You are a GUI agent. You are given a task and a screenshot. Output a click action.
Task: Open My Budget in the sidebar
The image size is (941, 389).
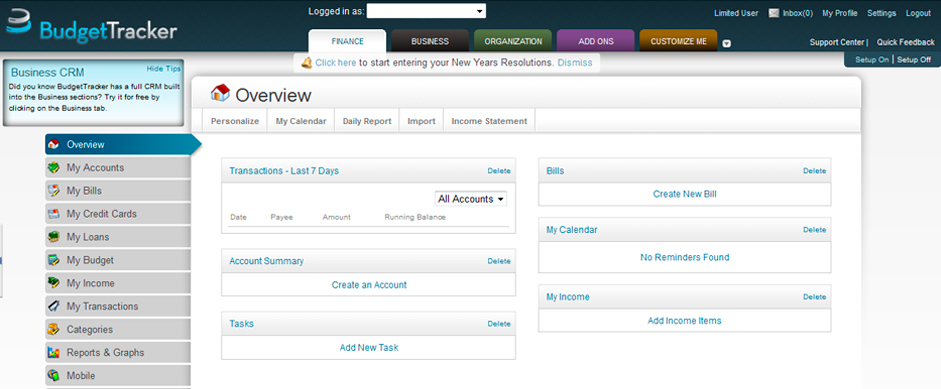point(118,260)
